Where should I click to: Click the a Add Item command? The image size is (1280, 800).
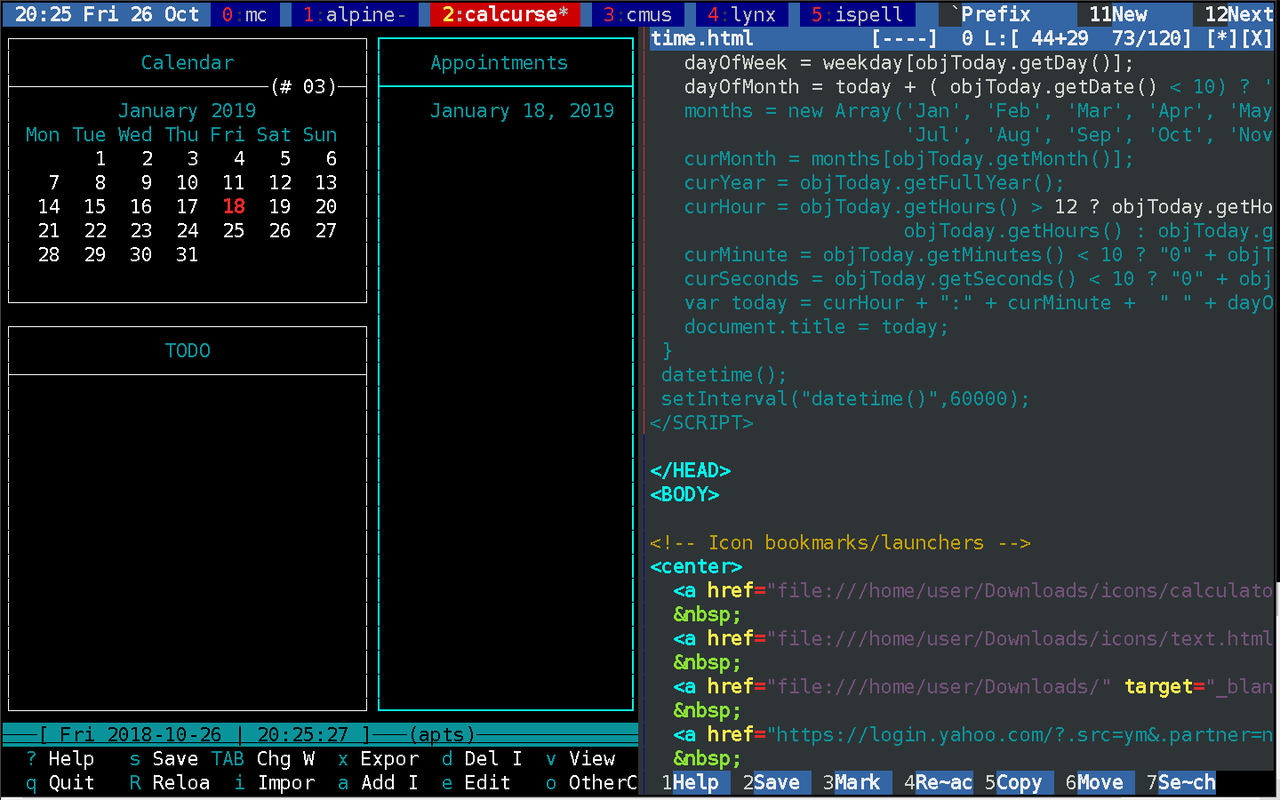(378, 782)
